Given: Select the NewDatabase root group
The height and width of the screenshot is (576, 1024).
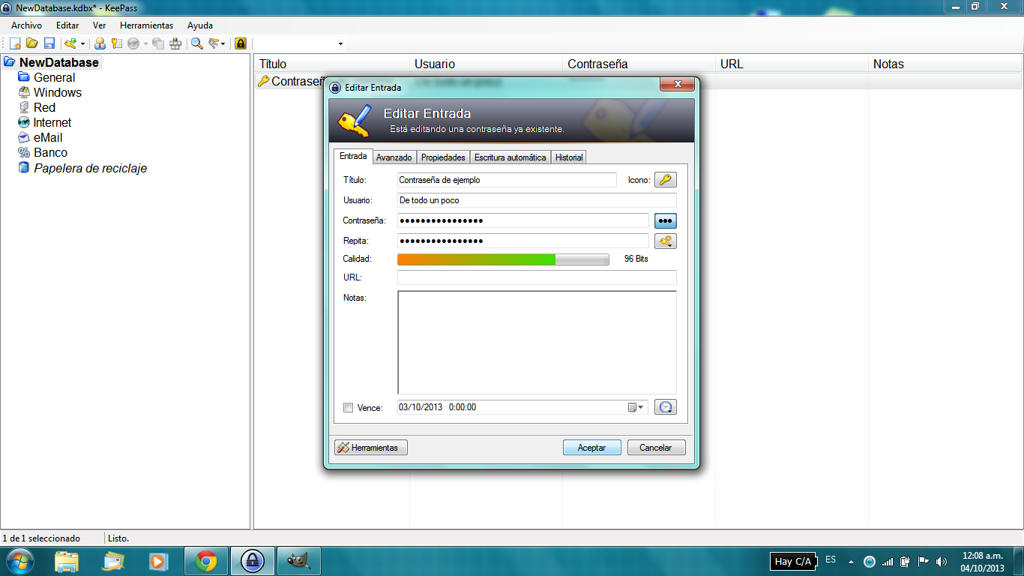Looking at the screenshot, I should pyautogui.click(x=59, y=63).
